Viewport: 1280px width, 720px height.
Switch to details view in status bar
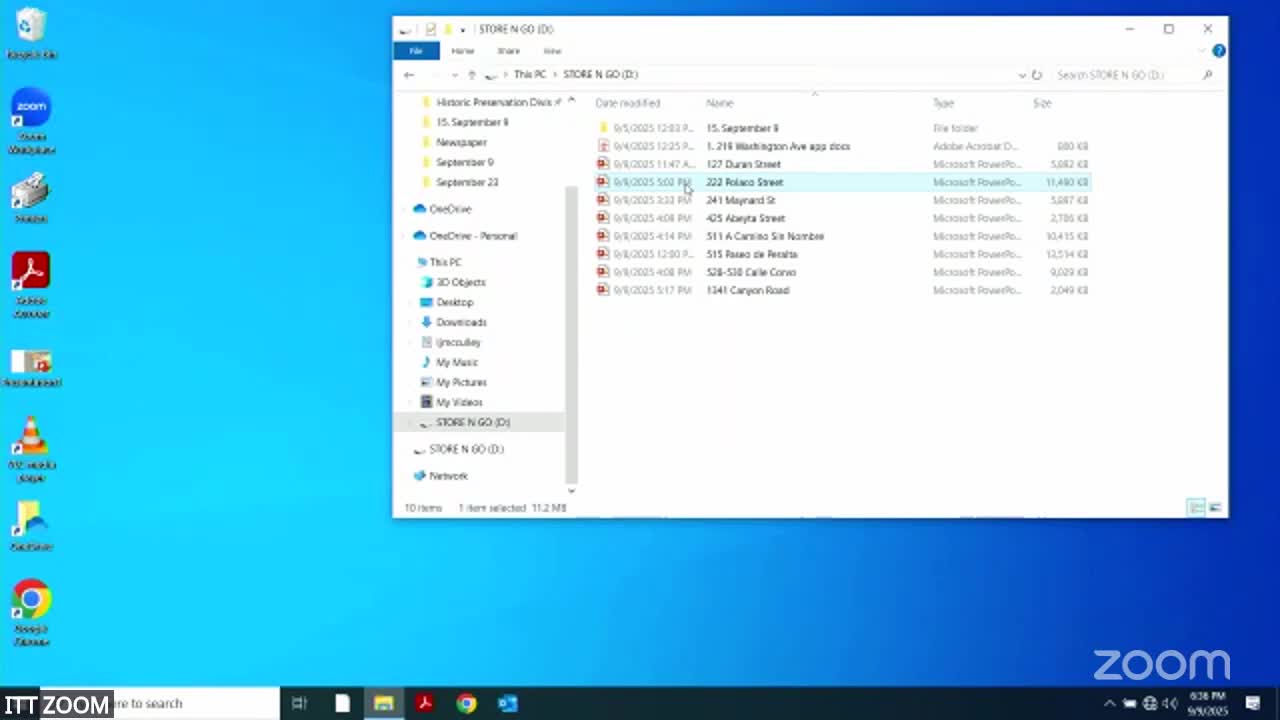tap(1196, 508)
